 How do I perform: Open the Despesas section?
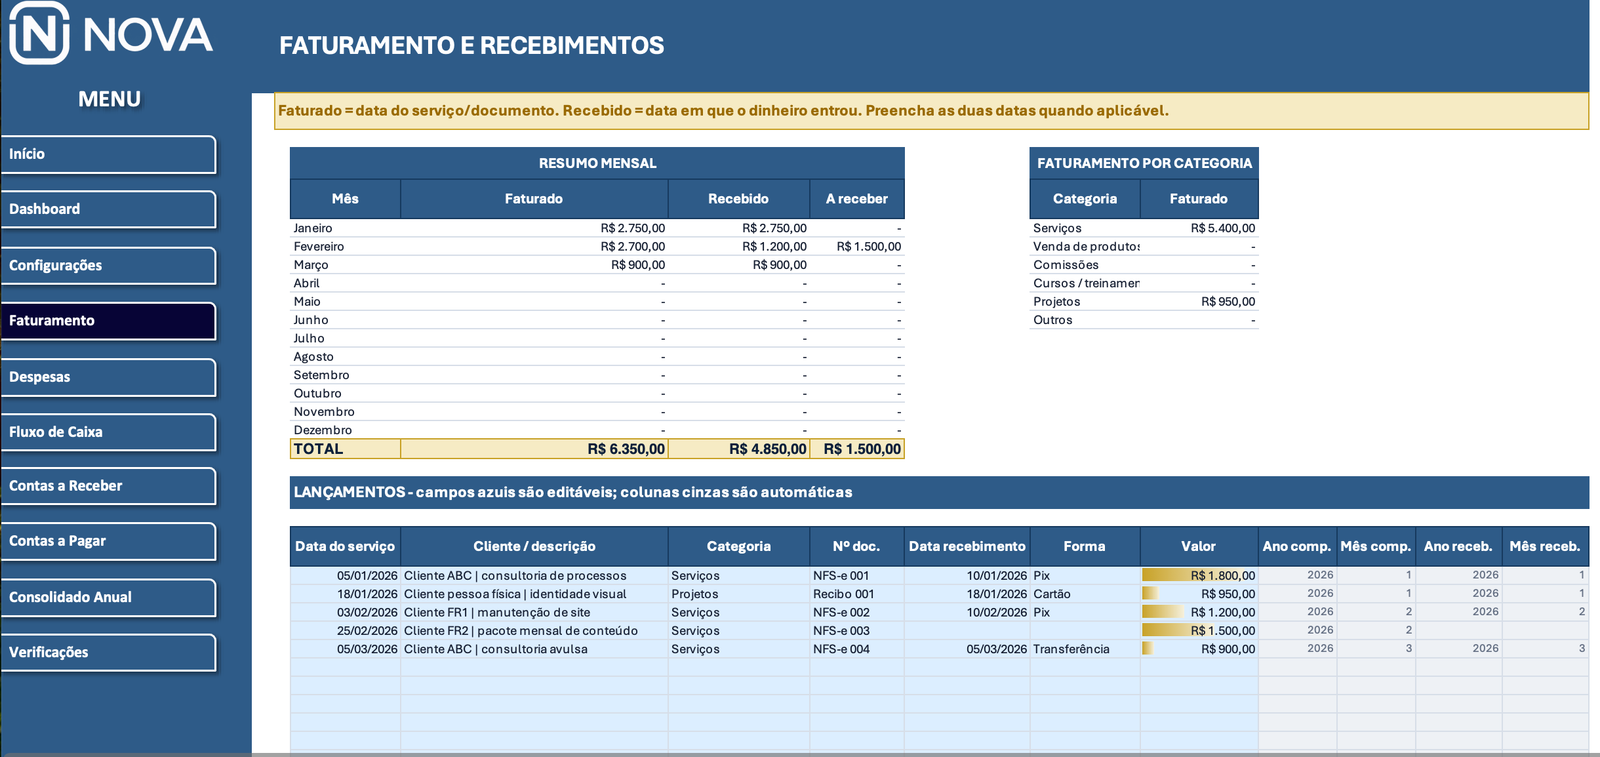[108, 377]
